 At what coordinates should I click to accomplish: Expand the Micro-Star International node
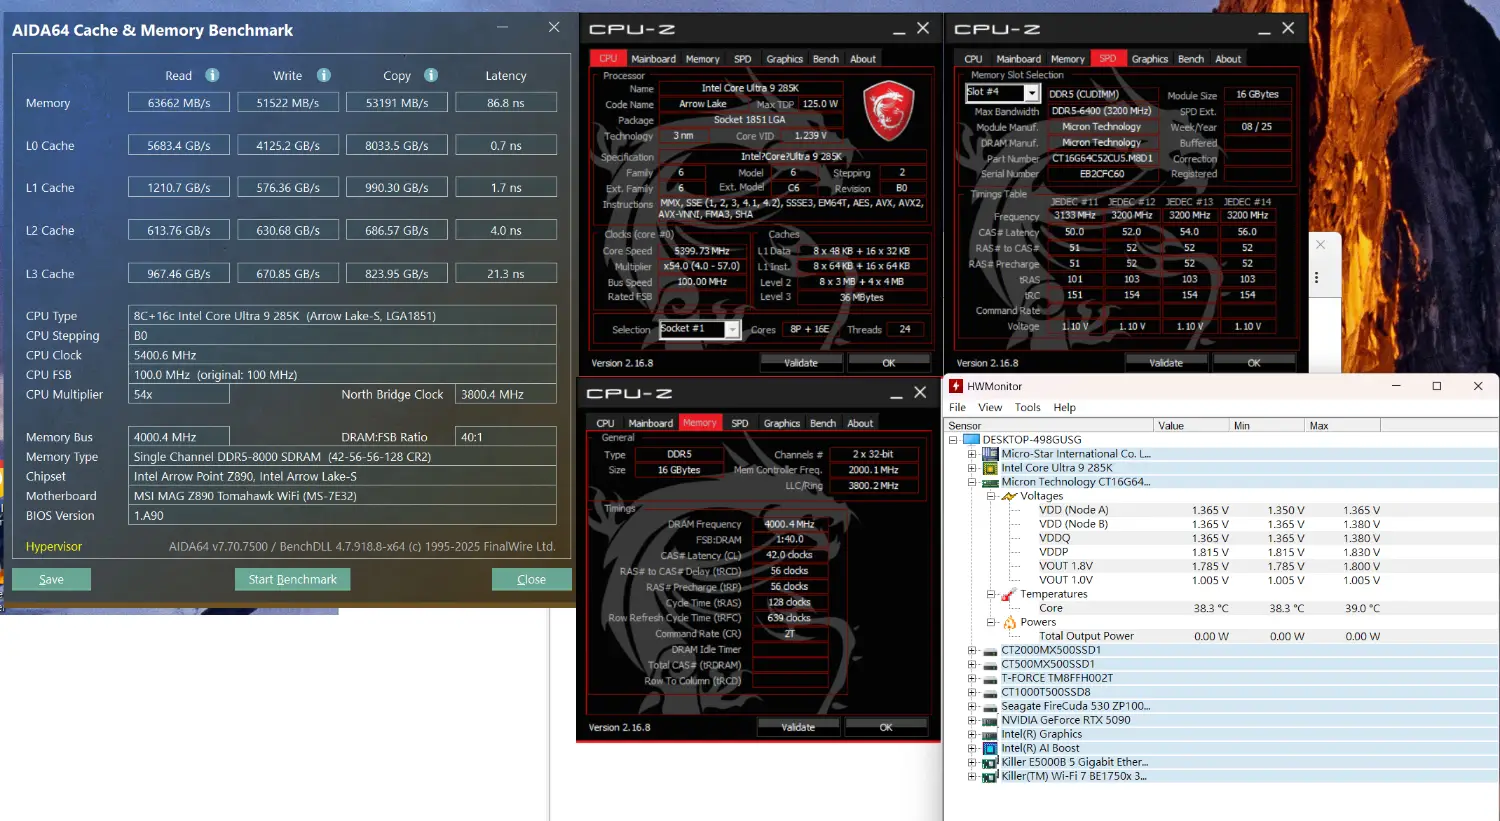click(972, 454)
